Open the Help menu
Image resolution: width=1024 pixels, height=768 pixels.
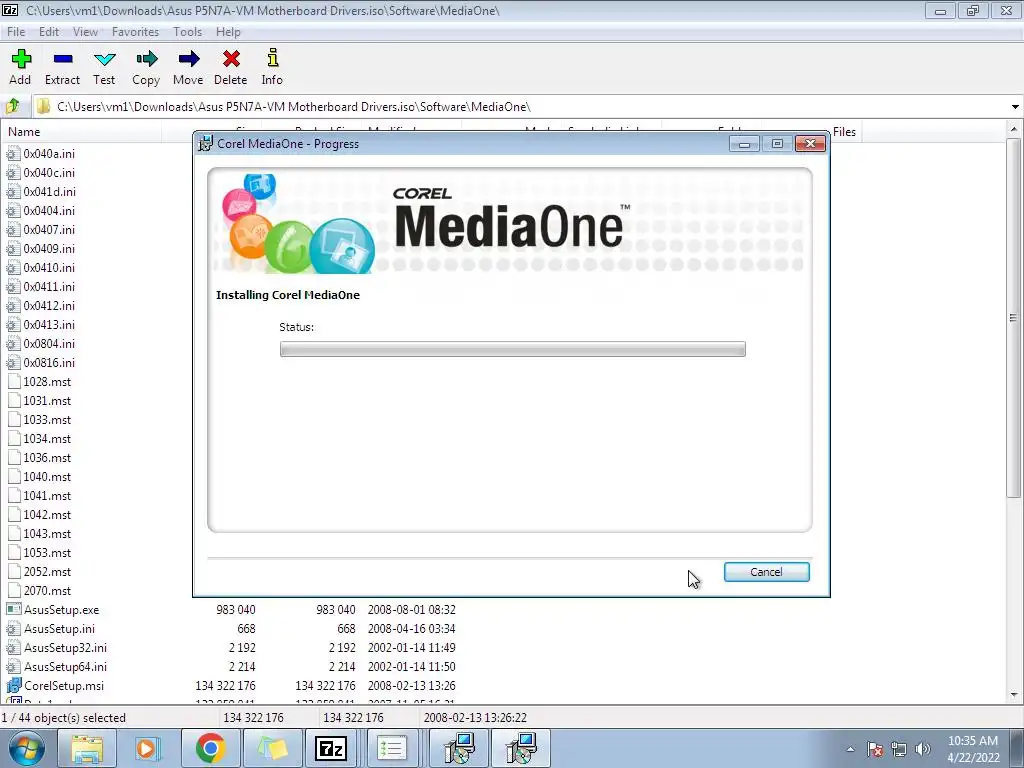[228, 31]
